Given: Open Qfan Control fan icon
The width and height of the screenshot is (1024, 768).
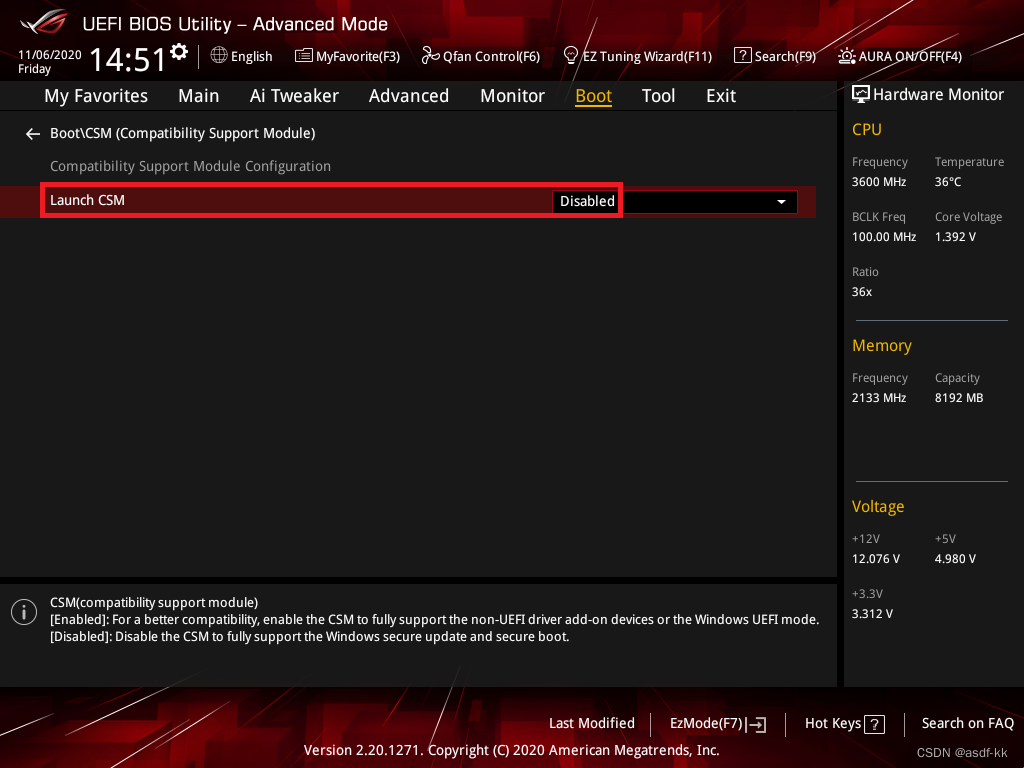Looking at the screenshot, I should click(x=430, y=56).
